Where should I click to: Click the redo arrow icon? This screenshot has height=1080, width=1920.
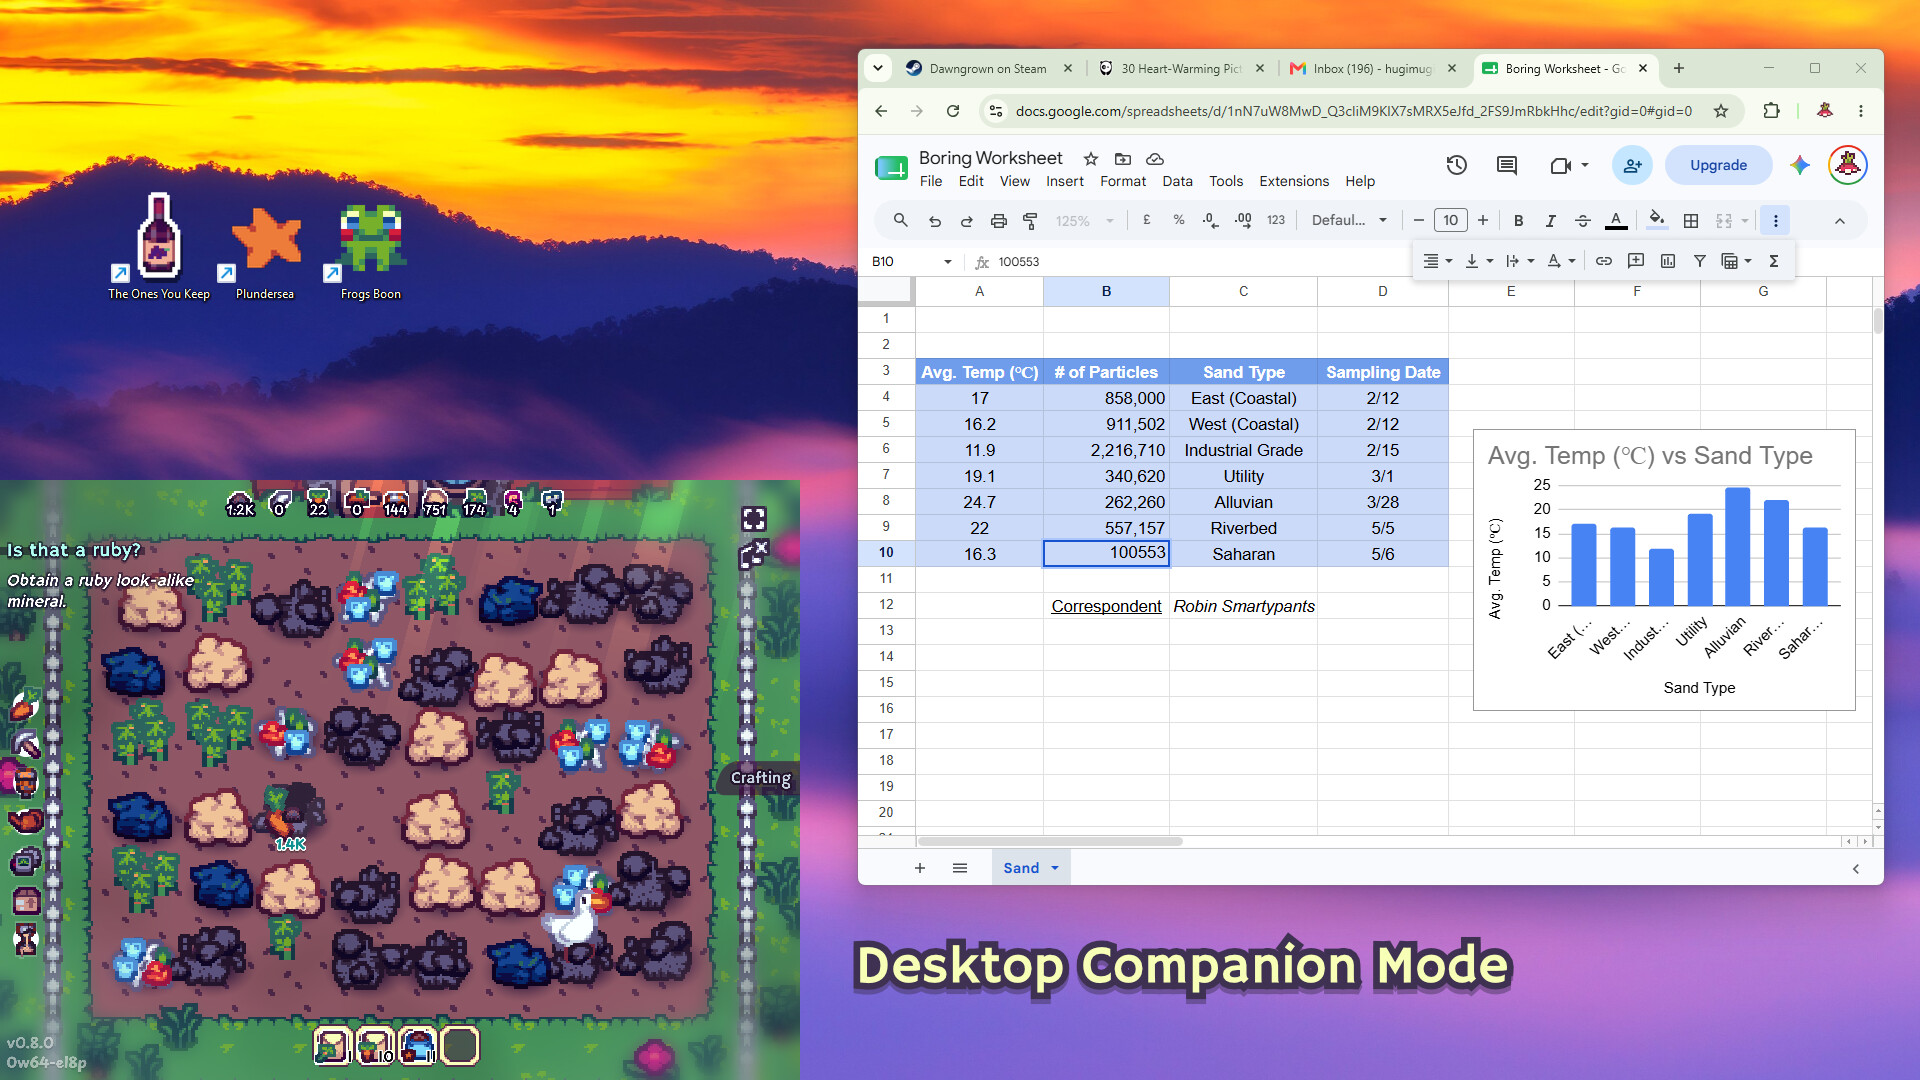point(966,220)
